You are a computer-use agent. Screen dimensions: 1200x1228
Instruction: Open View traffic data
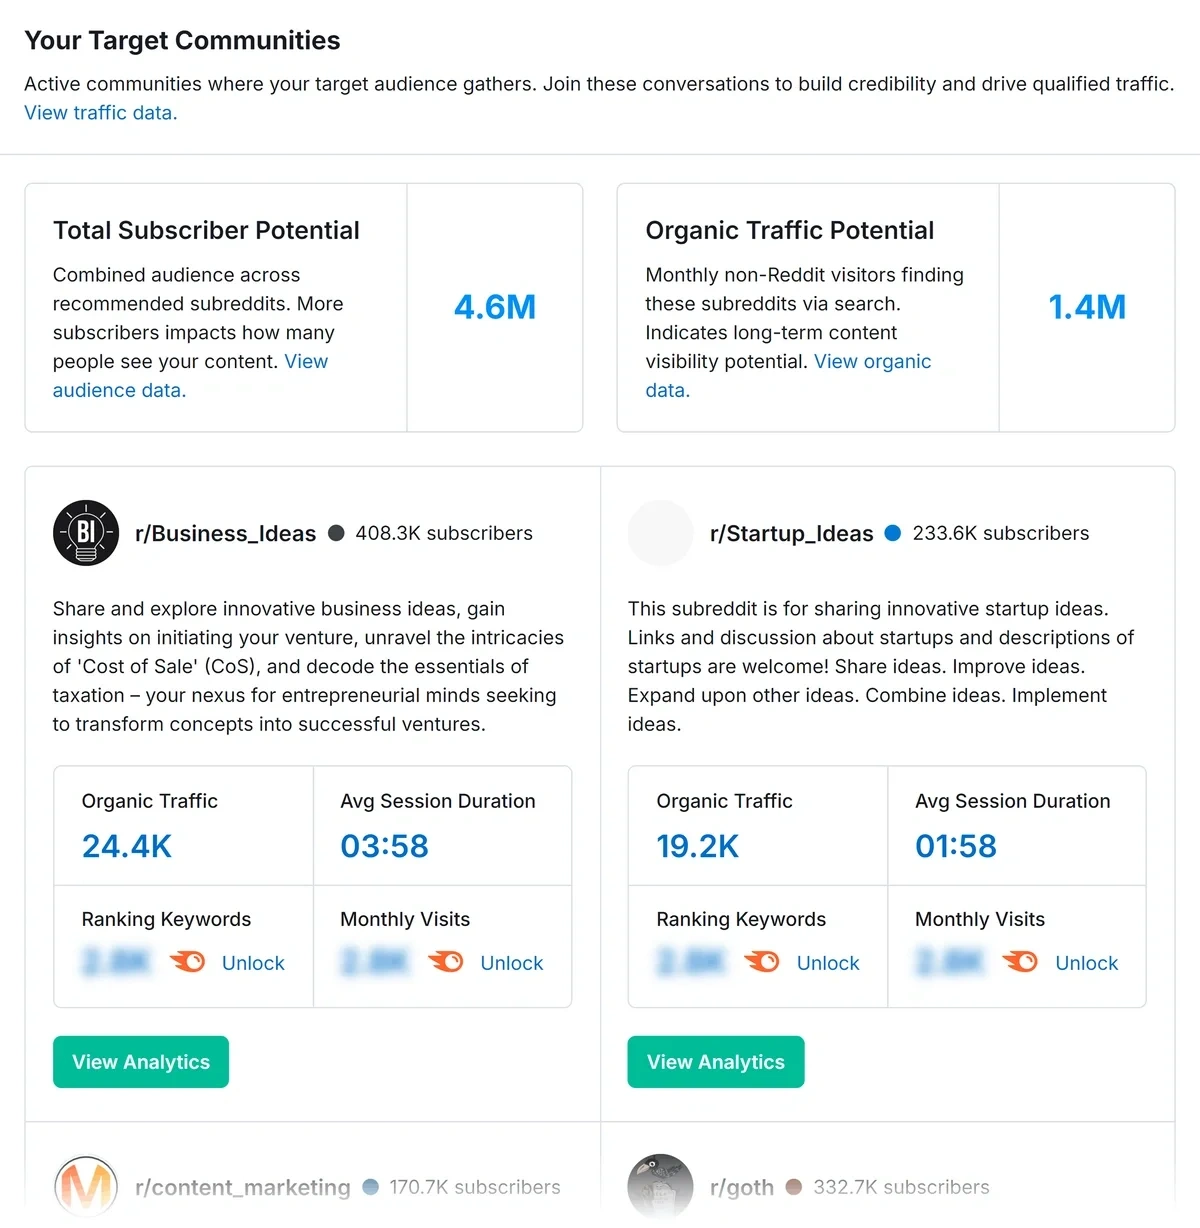99,113
